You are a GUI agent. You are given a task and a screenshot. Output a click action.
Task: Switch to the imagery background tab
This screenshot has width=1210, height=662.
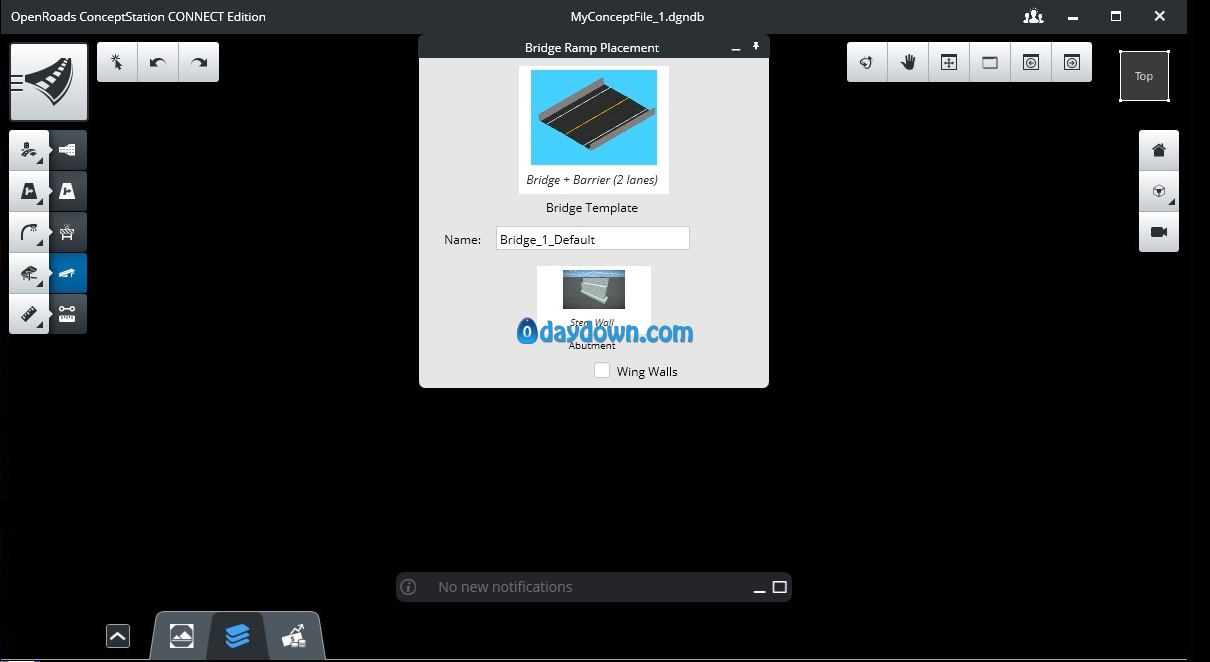click(182, 636)
